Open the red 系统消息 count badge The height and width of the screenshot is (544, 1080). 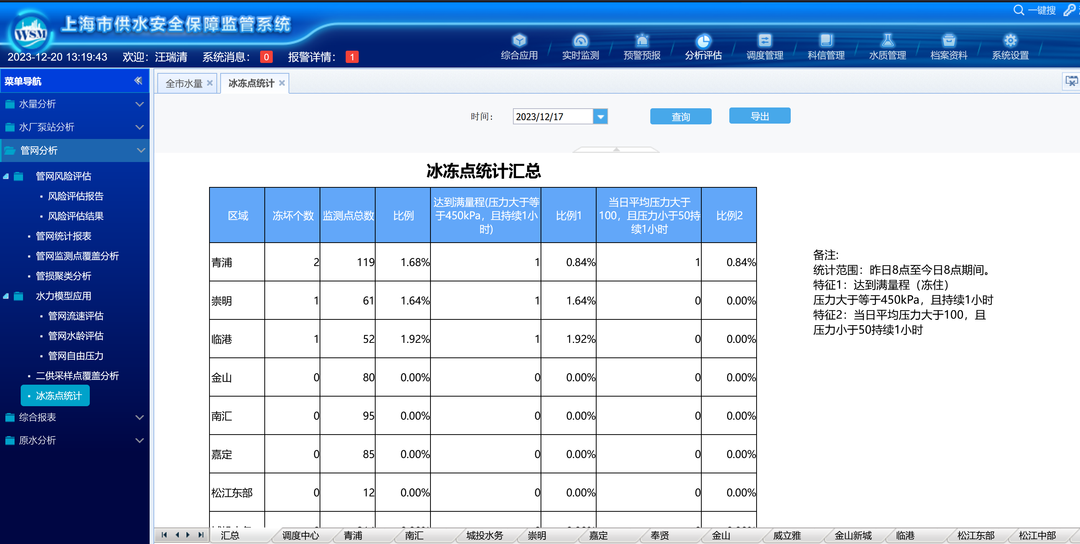click(266, 57)
